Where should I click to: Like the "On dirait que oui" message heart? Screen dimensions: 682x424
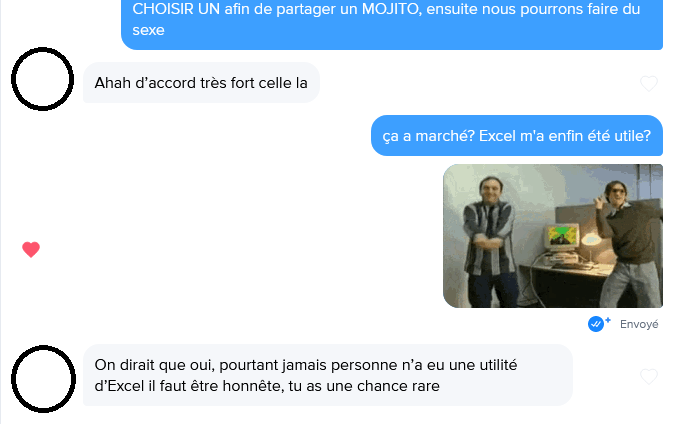click(649, 376)
